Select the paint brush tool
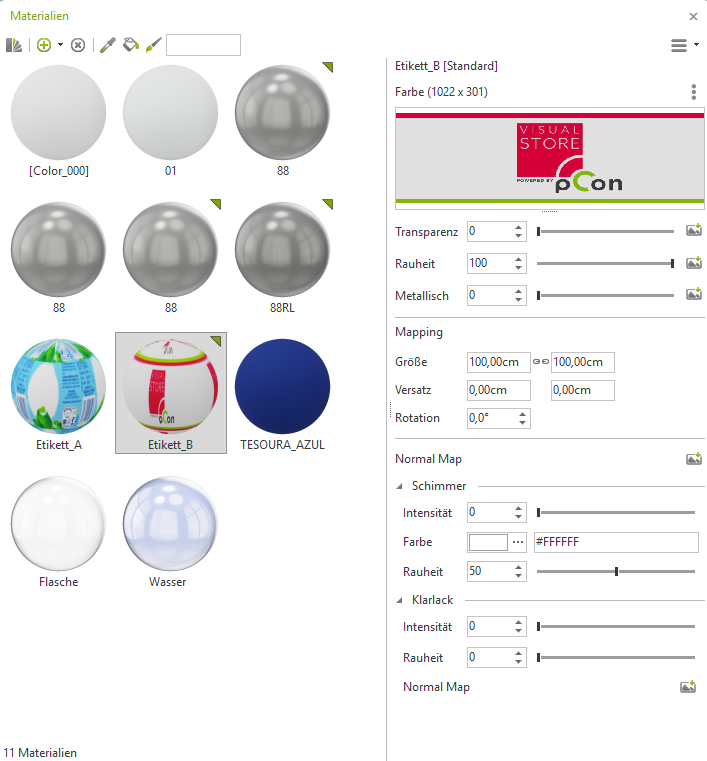 tap(152, 45)
